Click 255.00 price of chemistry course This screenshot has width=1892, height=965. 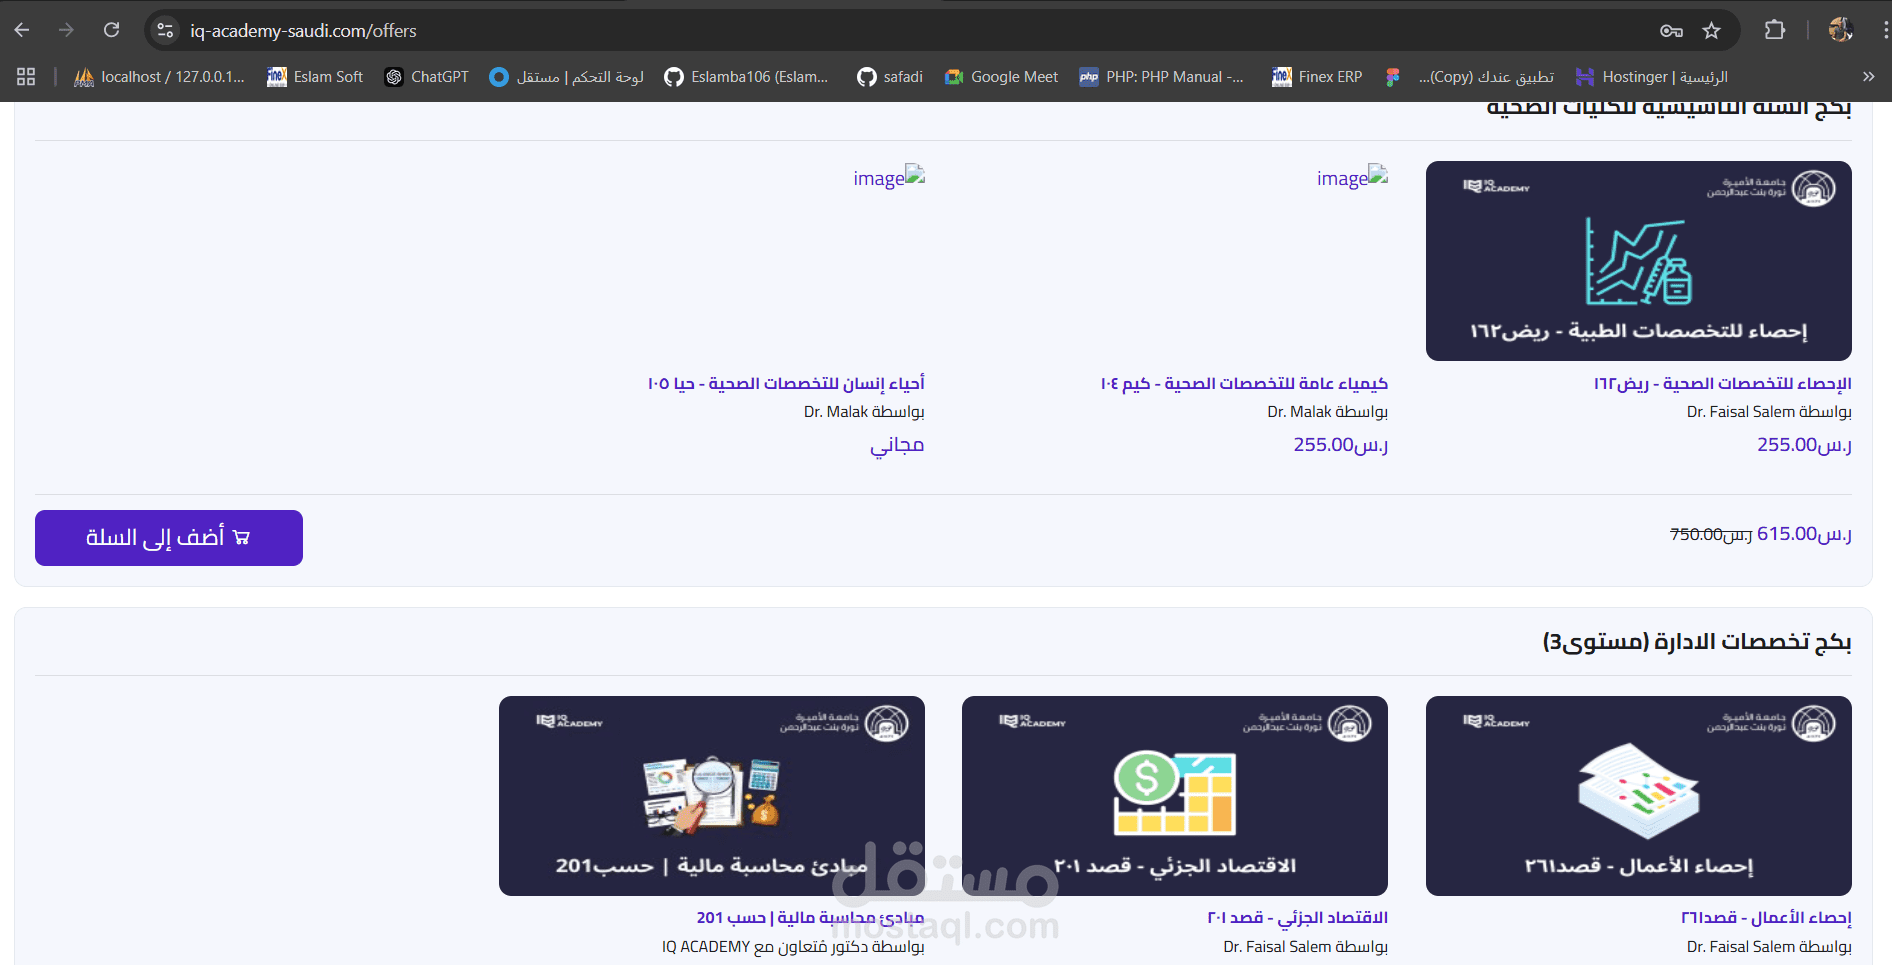(1341, 445)
